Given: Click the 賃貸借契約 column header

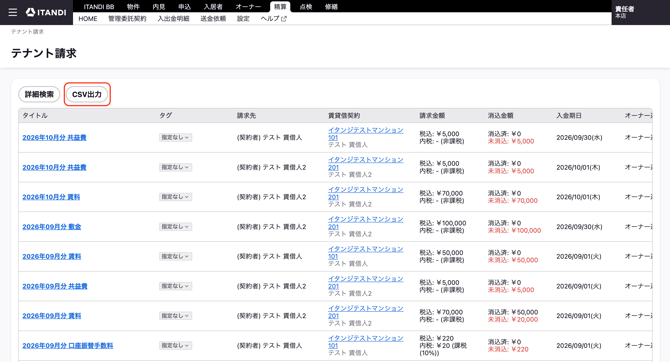Looking at the screenshot, I should point(344,115).
